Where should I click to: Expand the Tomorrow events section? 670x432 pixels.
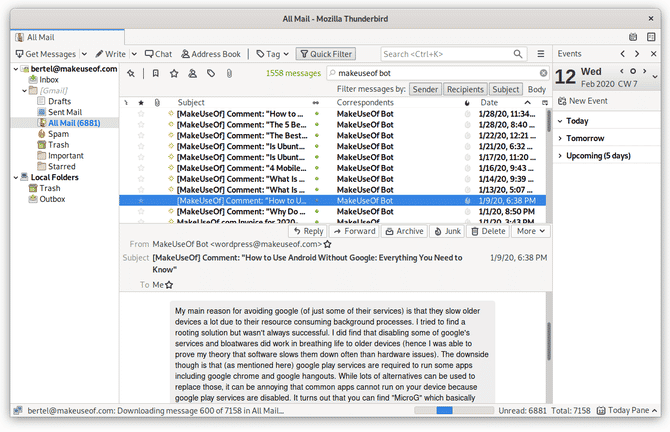tap(560, 138)
